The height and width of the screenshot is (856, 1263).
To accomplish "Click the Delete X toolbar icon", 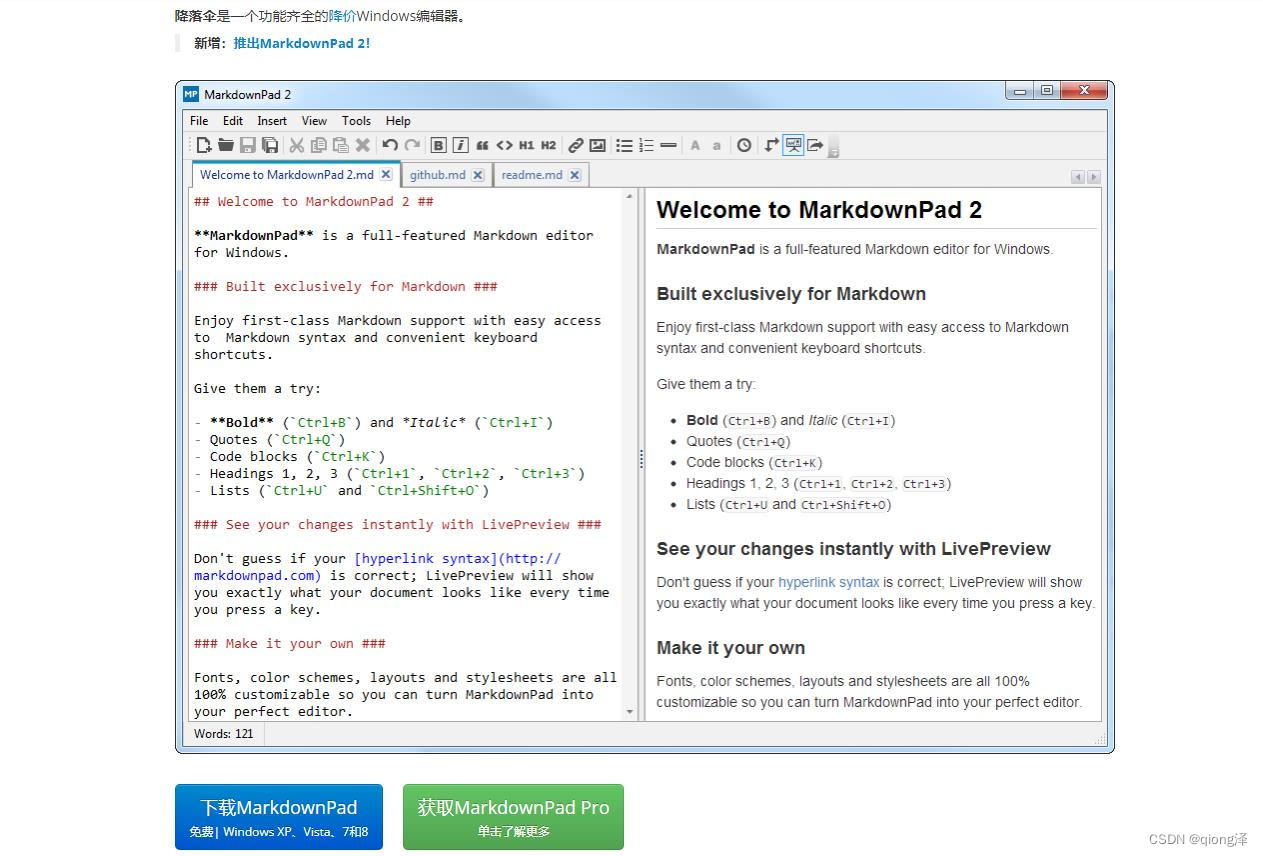I will click(x=363, y=145).
